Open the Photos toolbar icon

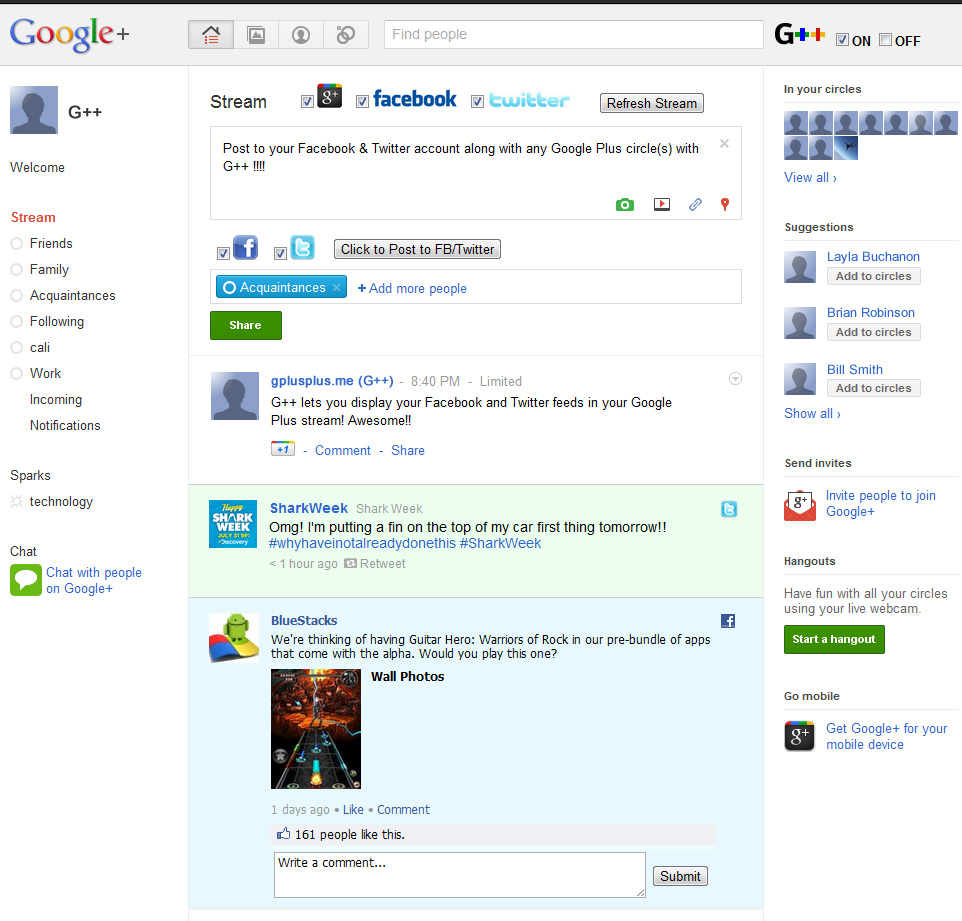click(x=256, y=34)
